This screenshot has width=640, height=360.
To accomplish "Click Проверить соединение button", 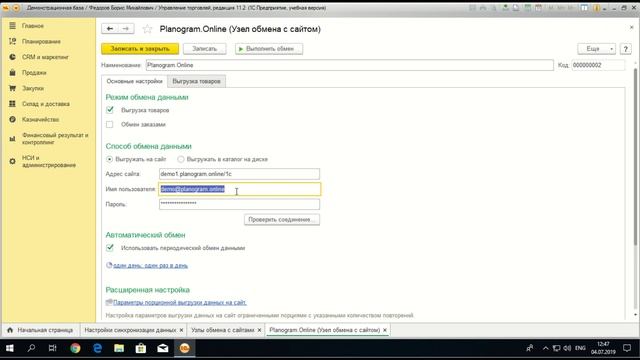I will coord(282,220).
